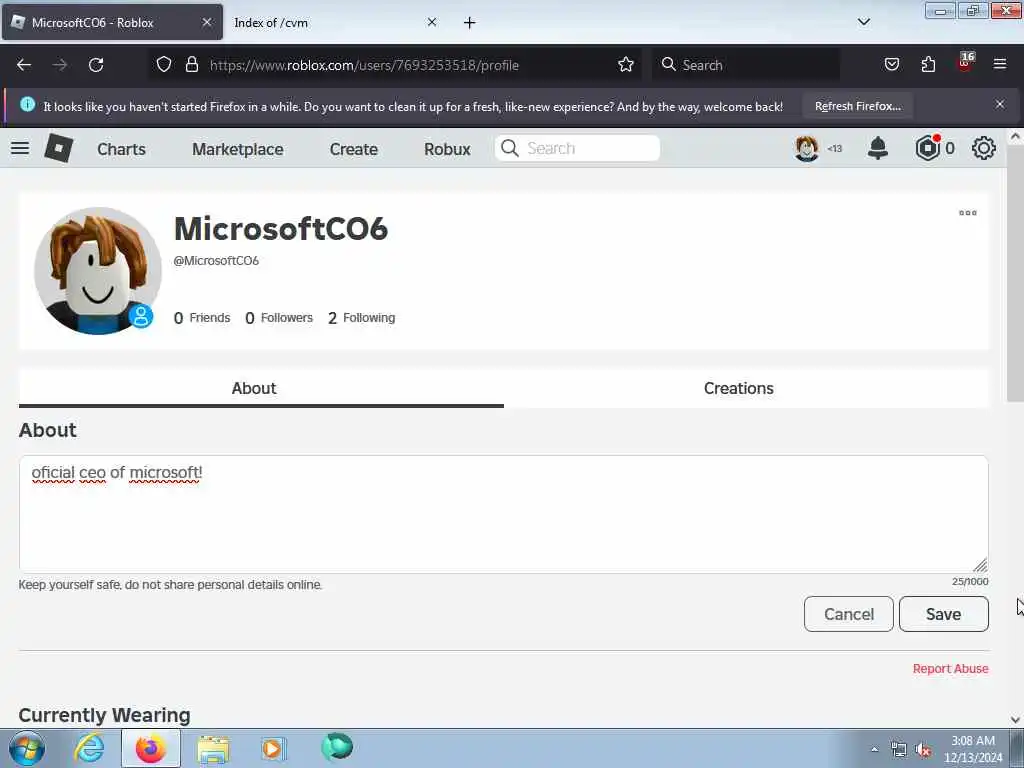Close the Index of /cvm tab
This screenshot has width=1024, height=768.
click(432, 22)
